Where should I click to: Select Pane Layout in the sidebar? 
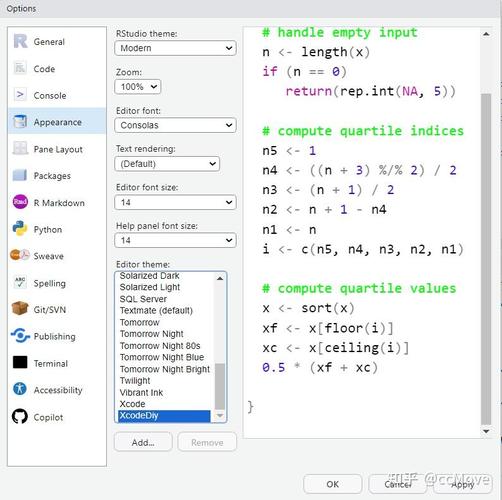pos(57,149)
